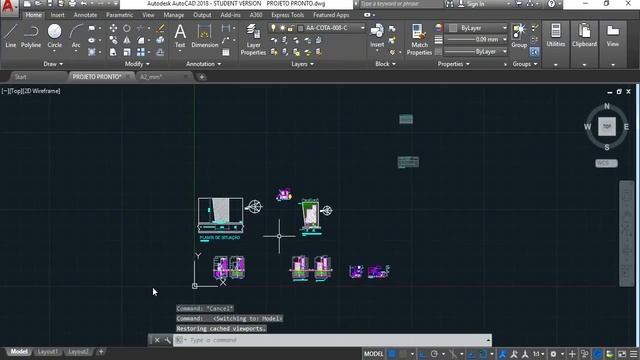Toggle ortho mode in status bar
Viewport: 640px width, 360px height.
[422, 354]
